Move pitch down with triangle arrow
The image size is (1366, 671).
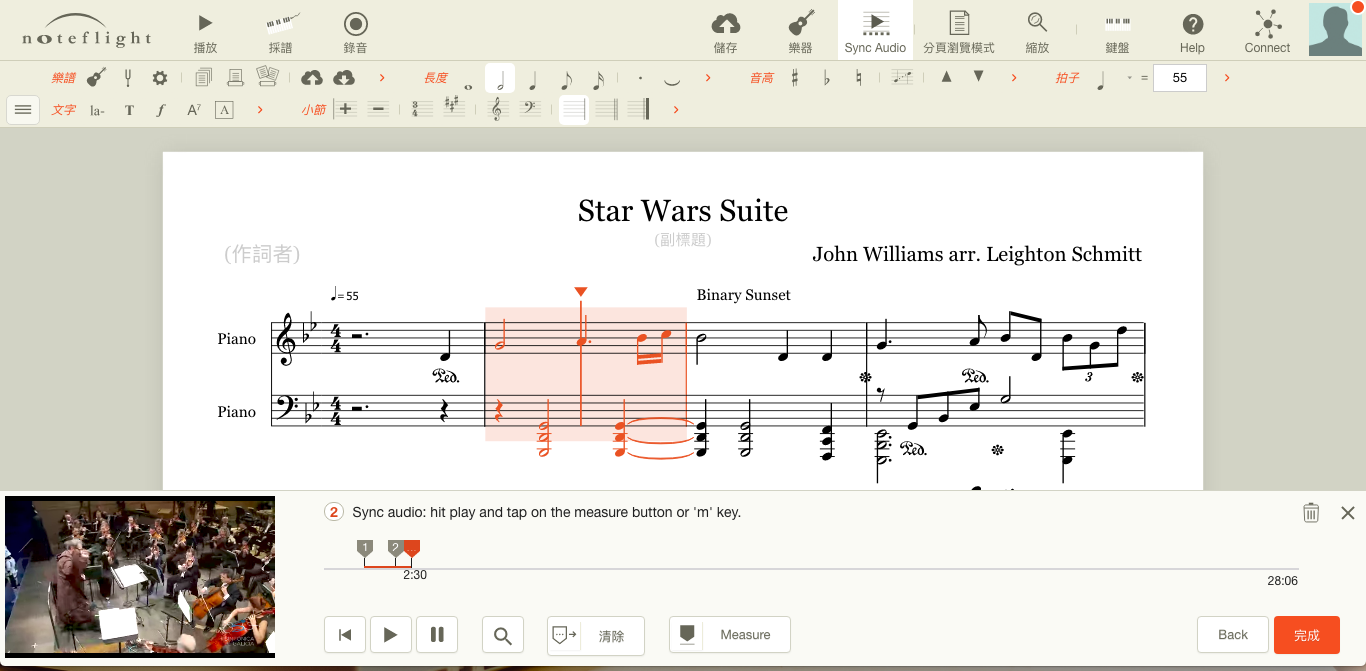[x=978, y=77]
